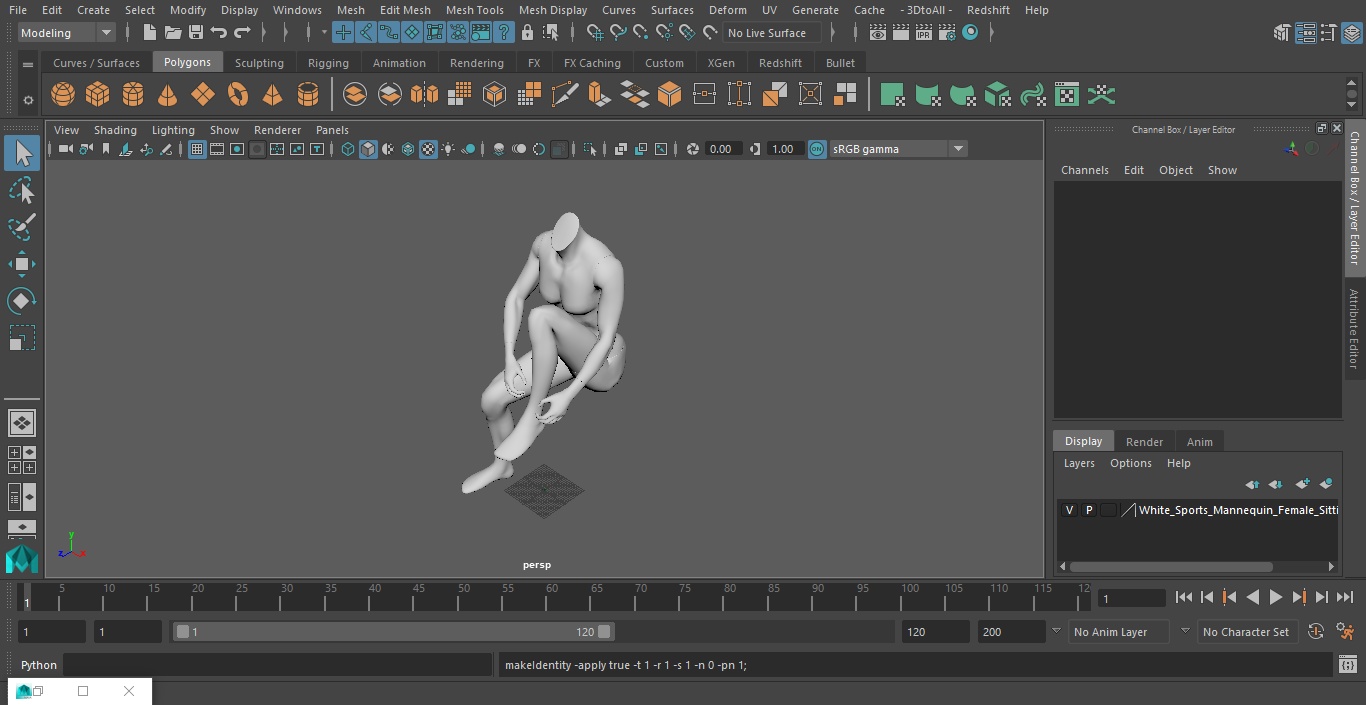Click the layer list horizontal scrollbar
Viewport: 1366px width, 705px height.
coord(1172,566)
